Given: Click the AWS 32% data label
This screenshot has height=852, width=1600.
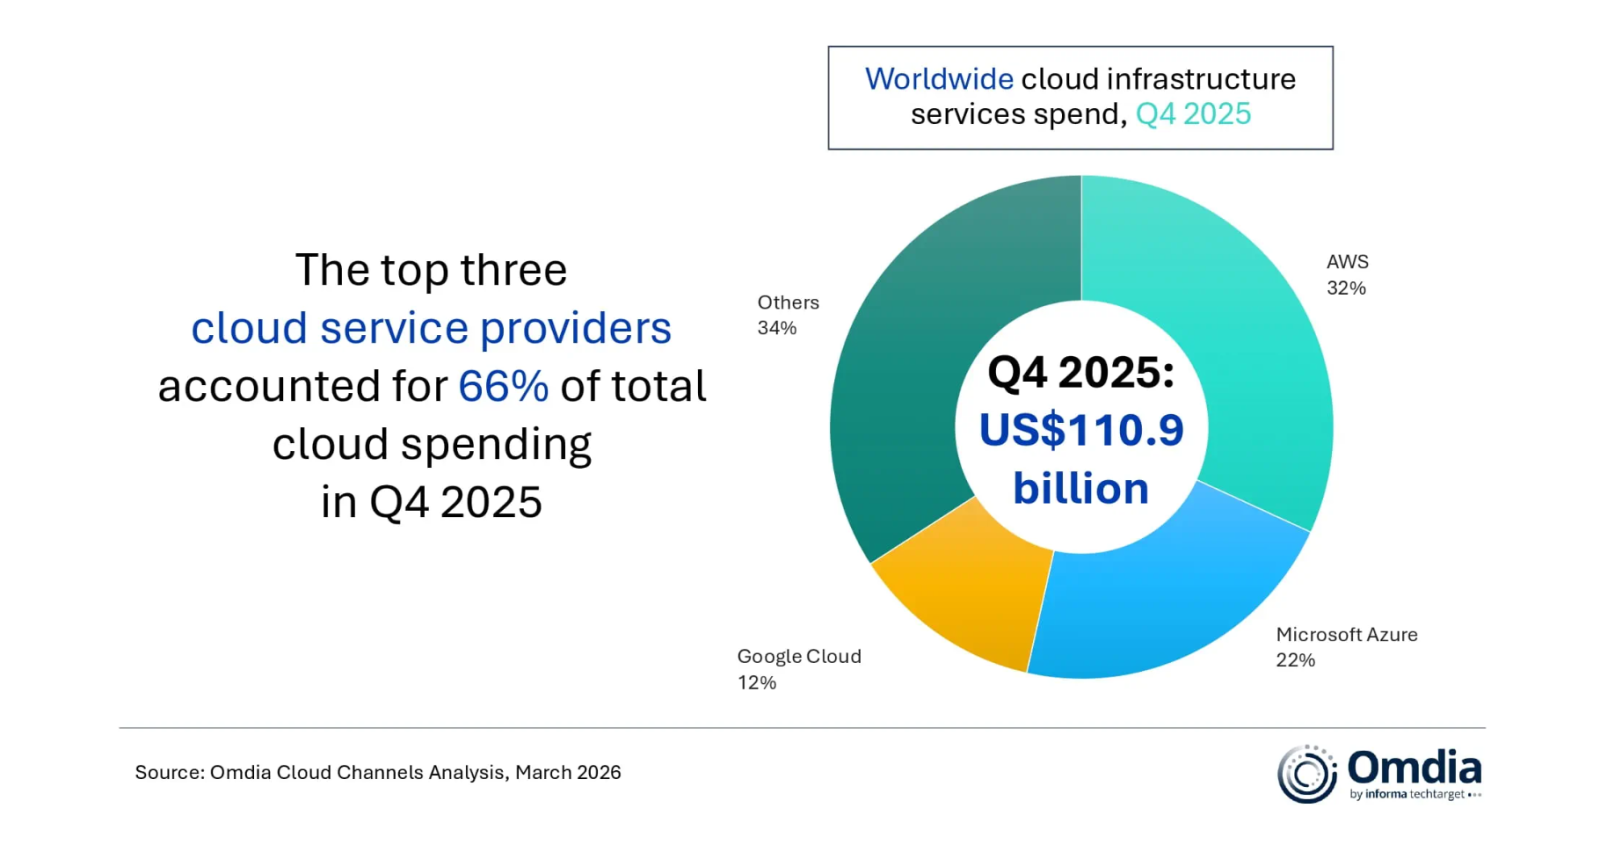Looking at the screenshot, I should 1347,275.
